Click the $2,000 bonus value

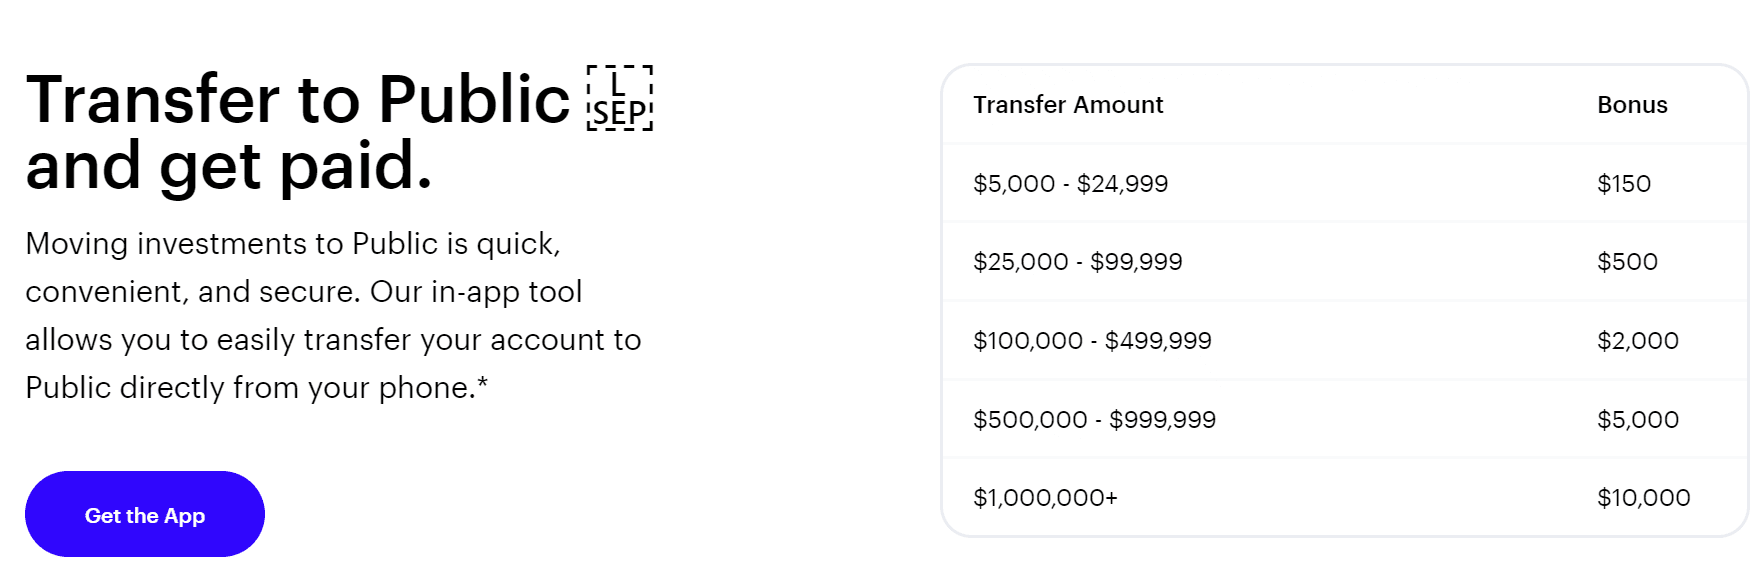pos(1638,341)
